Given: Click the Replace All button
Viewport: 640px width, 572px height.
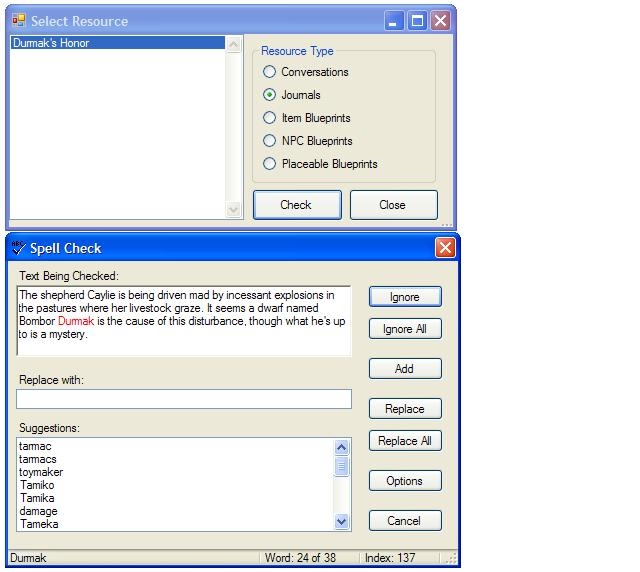Looking at the screenshot, I should tap(404, 441).
